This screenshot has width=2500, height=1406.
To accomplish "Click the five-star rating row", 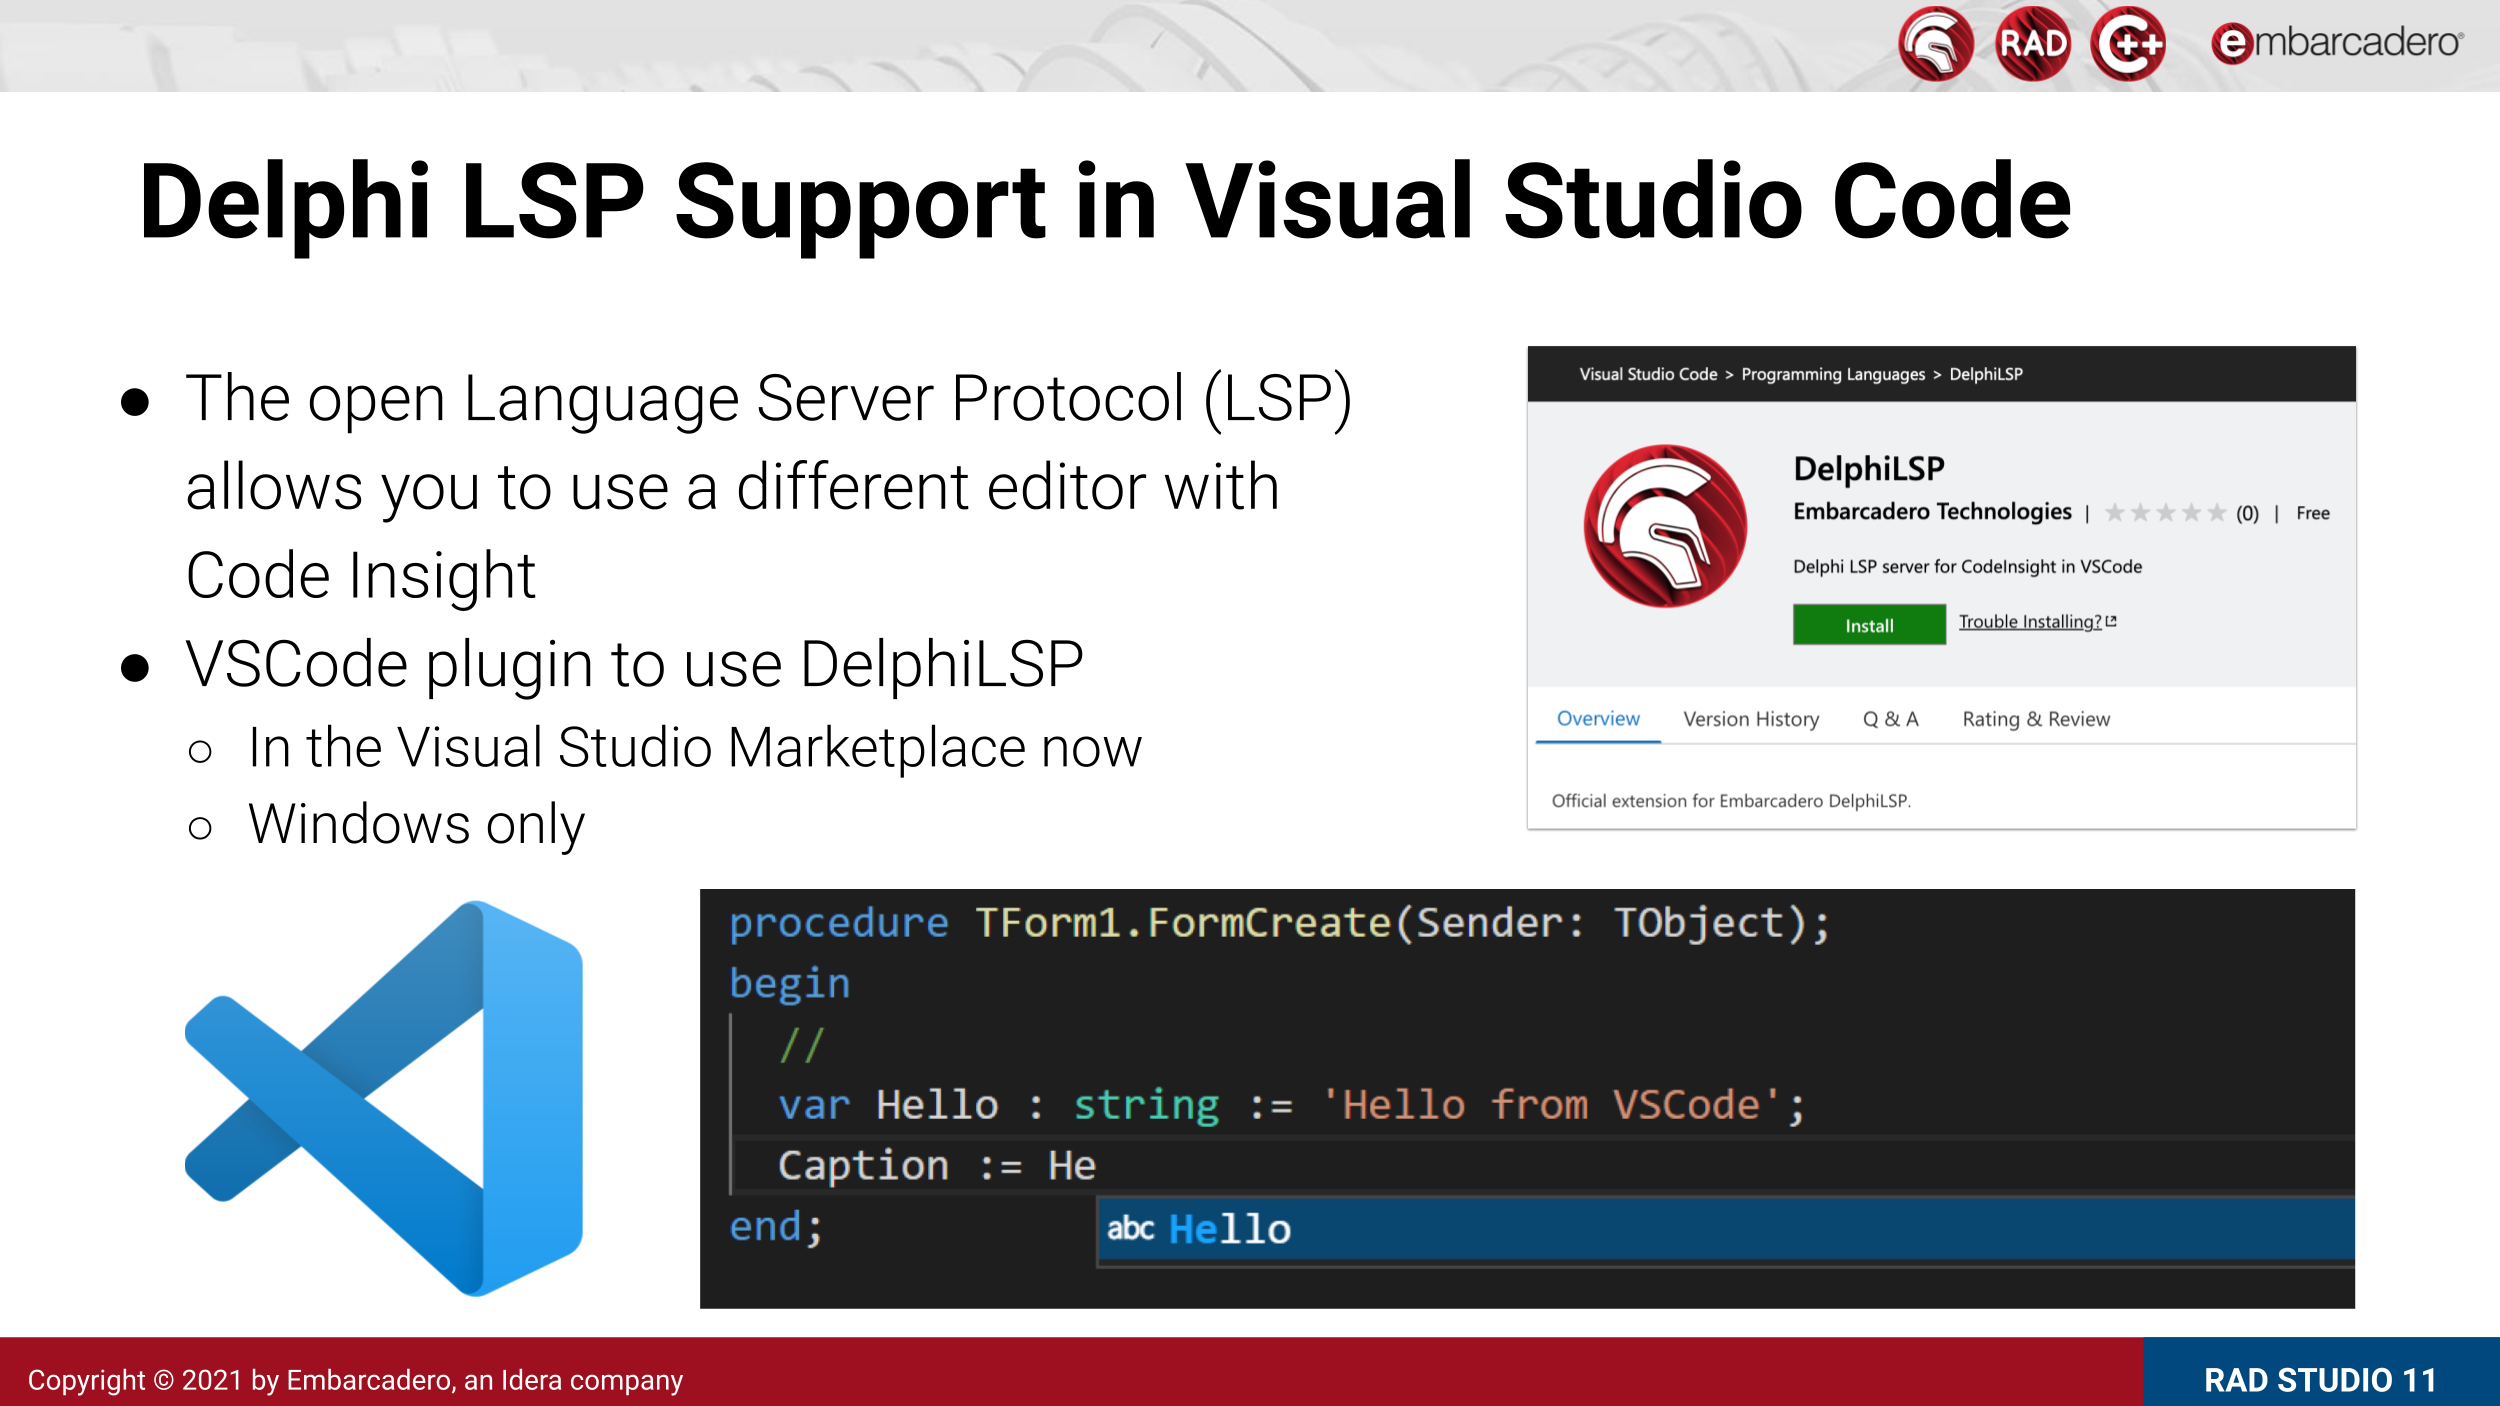I will click(x=2165, y=513).
